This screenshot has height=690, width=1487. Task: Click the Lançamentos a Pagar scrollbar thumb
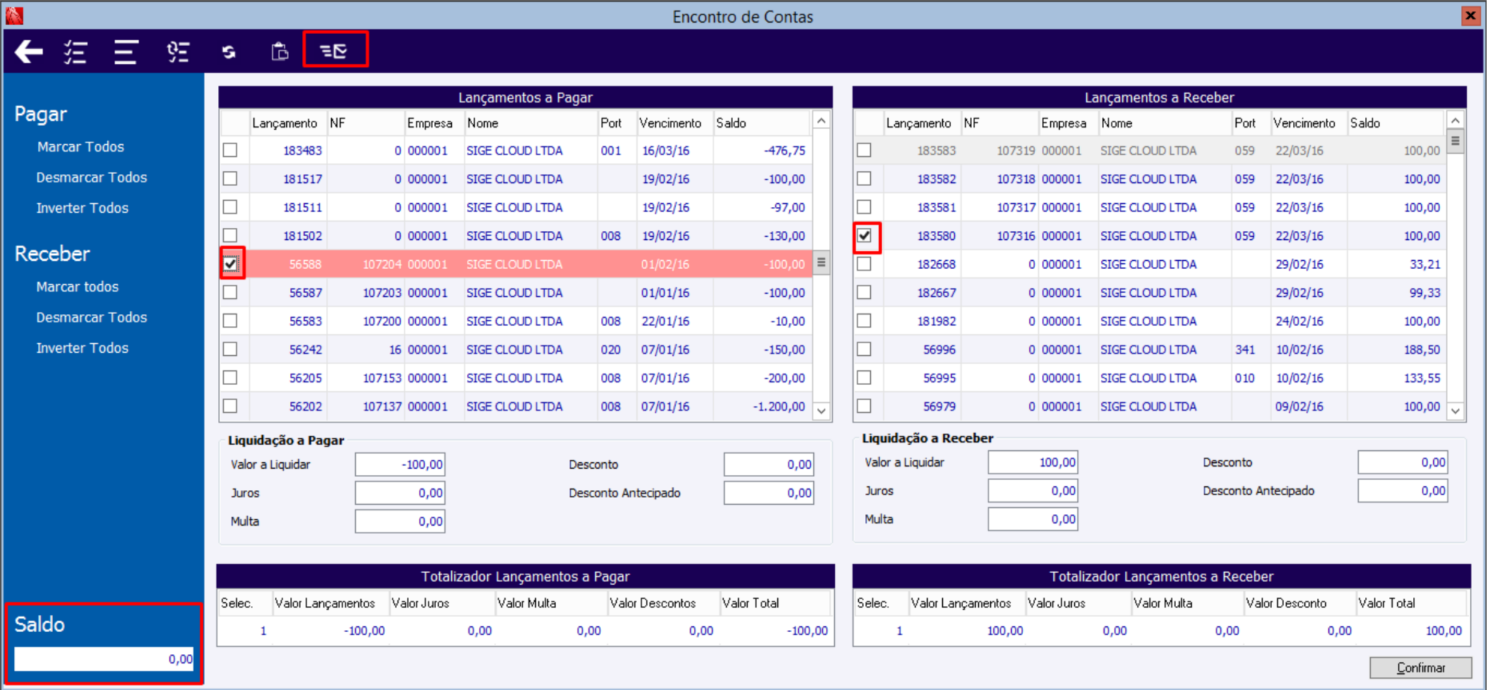coord(822,263)
